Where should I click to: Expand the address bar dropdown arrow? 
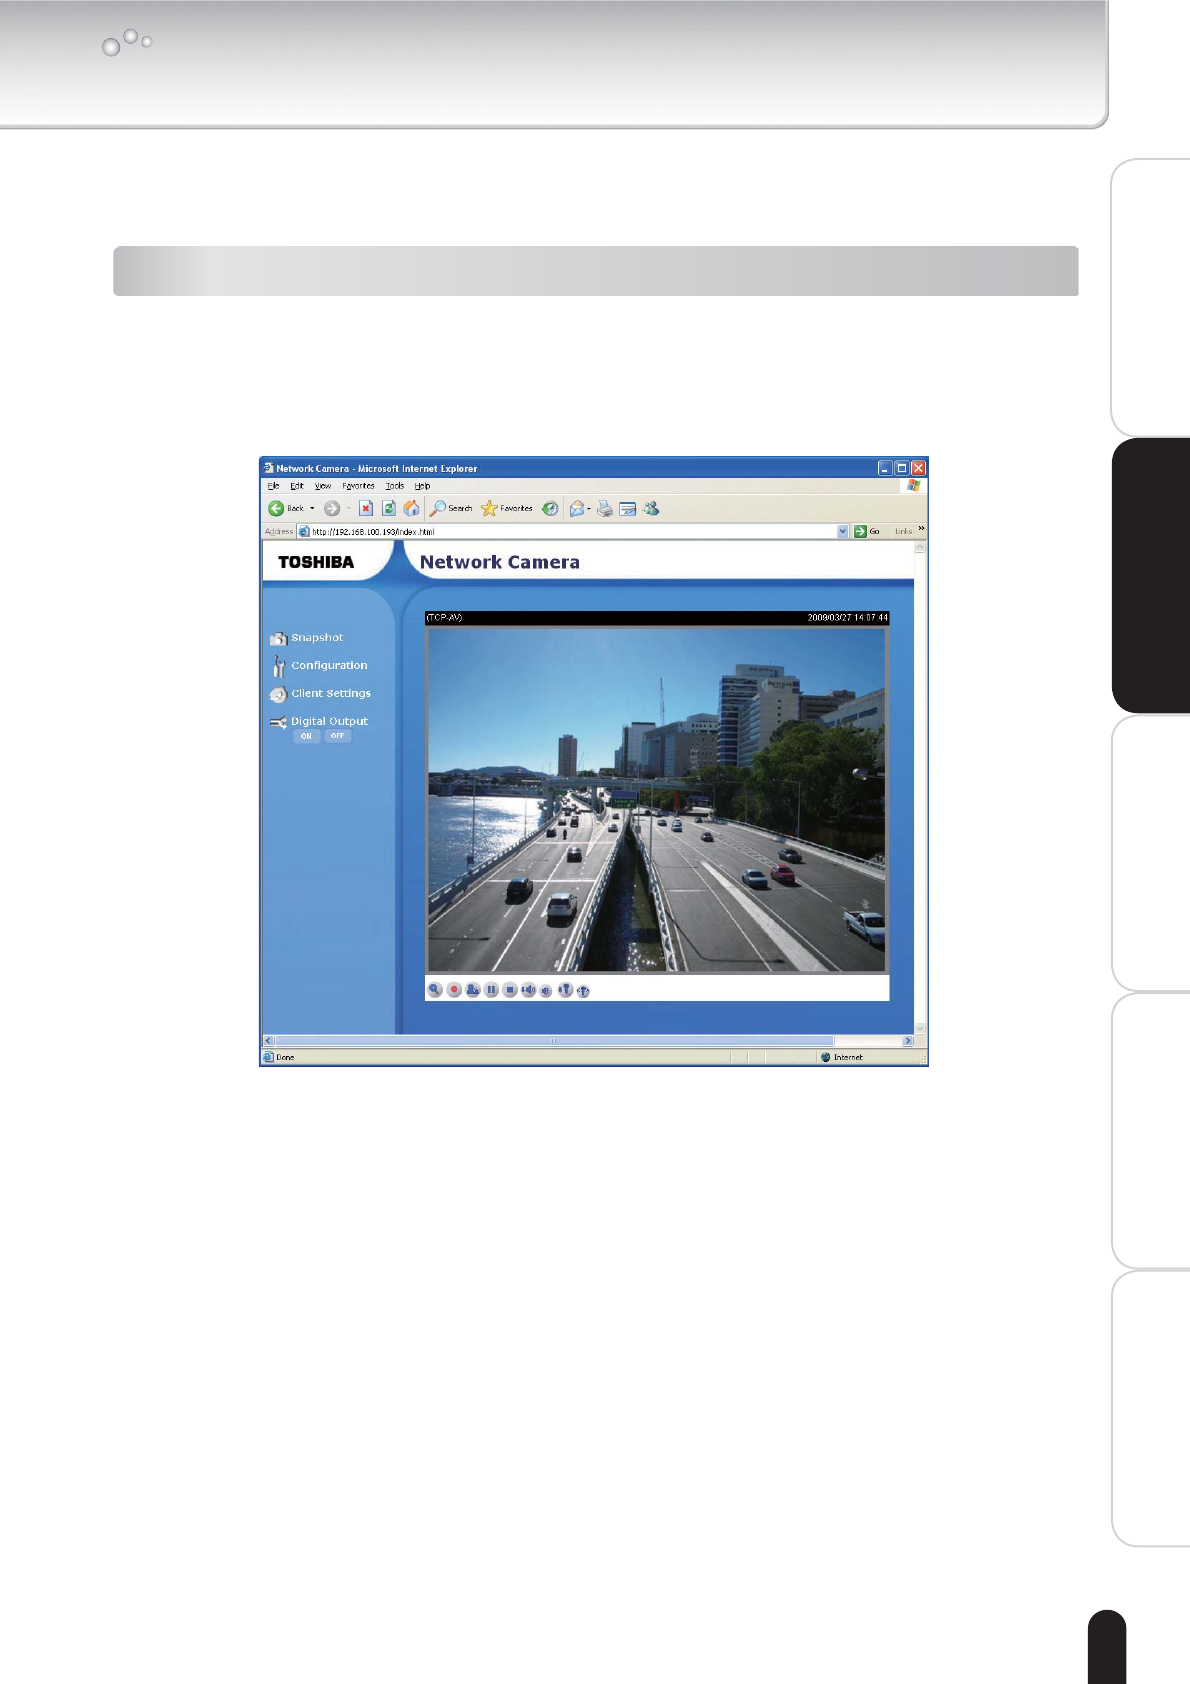coord(842,532)
